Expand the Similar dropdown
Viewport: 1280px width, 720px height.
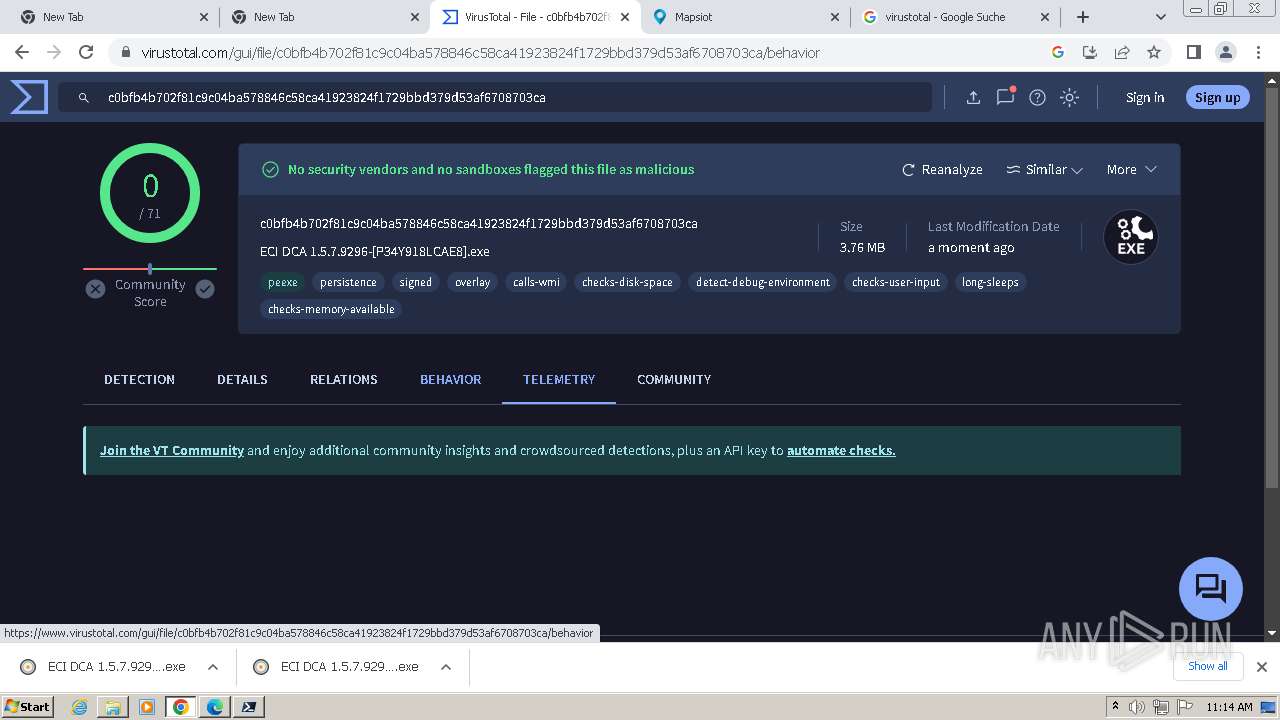coord(1044,169)
